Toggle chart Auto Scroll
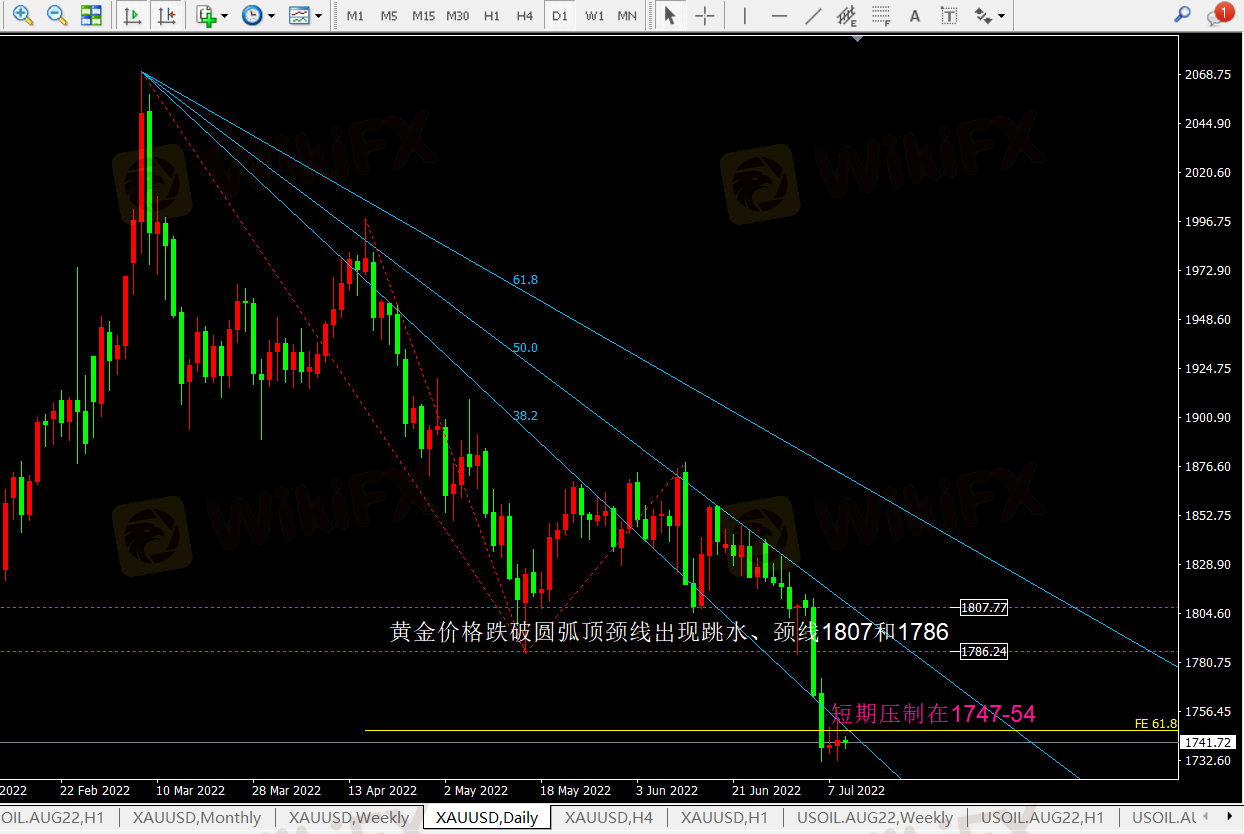1244x834 pixels. [132, 15]
